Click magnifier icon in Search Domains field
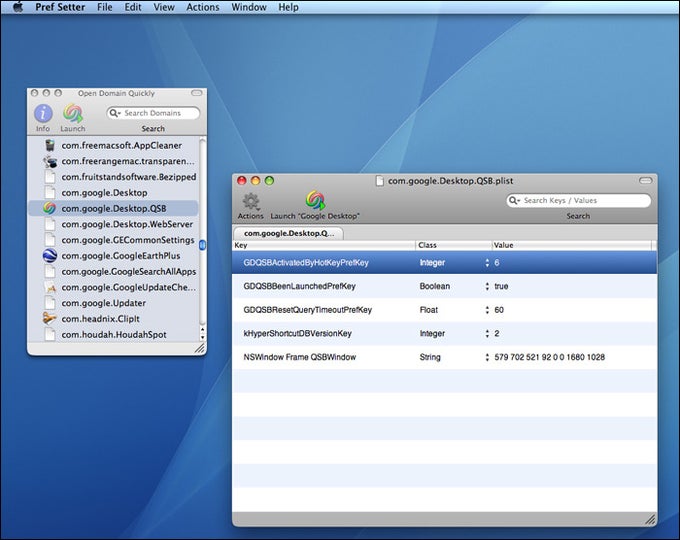Screen dimensions: 680x540 [114, 113]
